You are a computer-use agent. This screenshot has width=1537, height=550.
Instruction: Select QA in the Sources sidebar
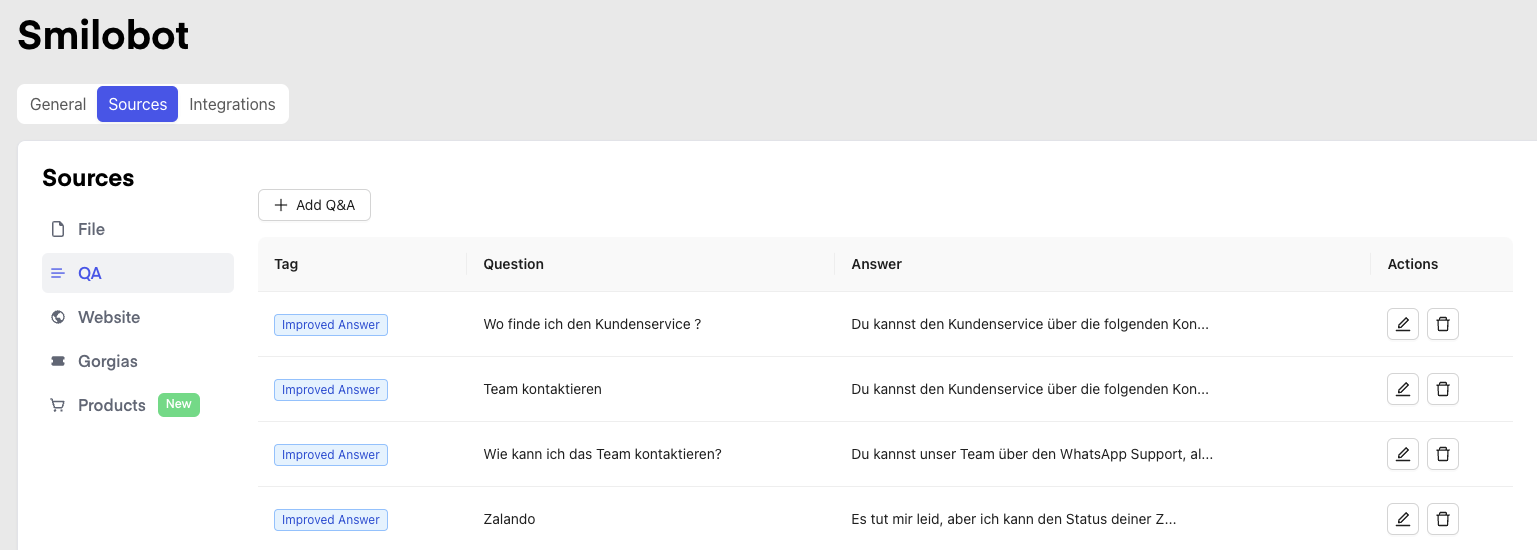pyautogui.click(x=90, y=273)
